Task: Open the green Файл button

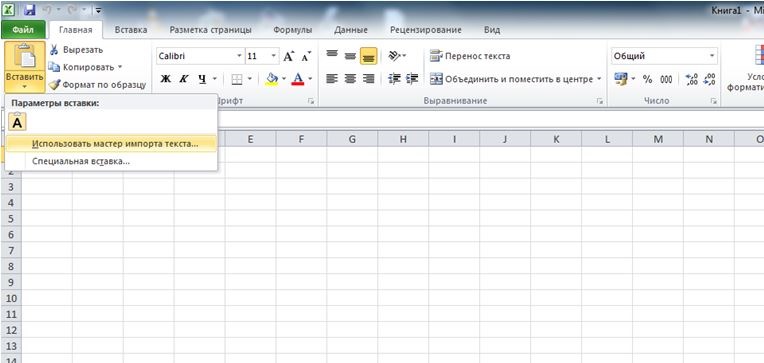Action: tap(23, 30)
